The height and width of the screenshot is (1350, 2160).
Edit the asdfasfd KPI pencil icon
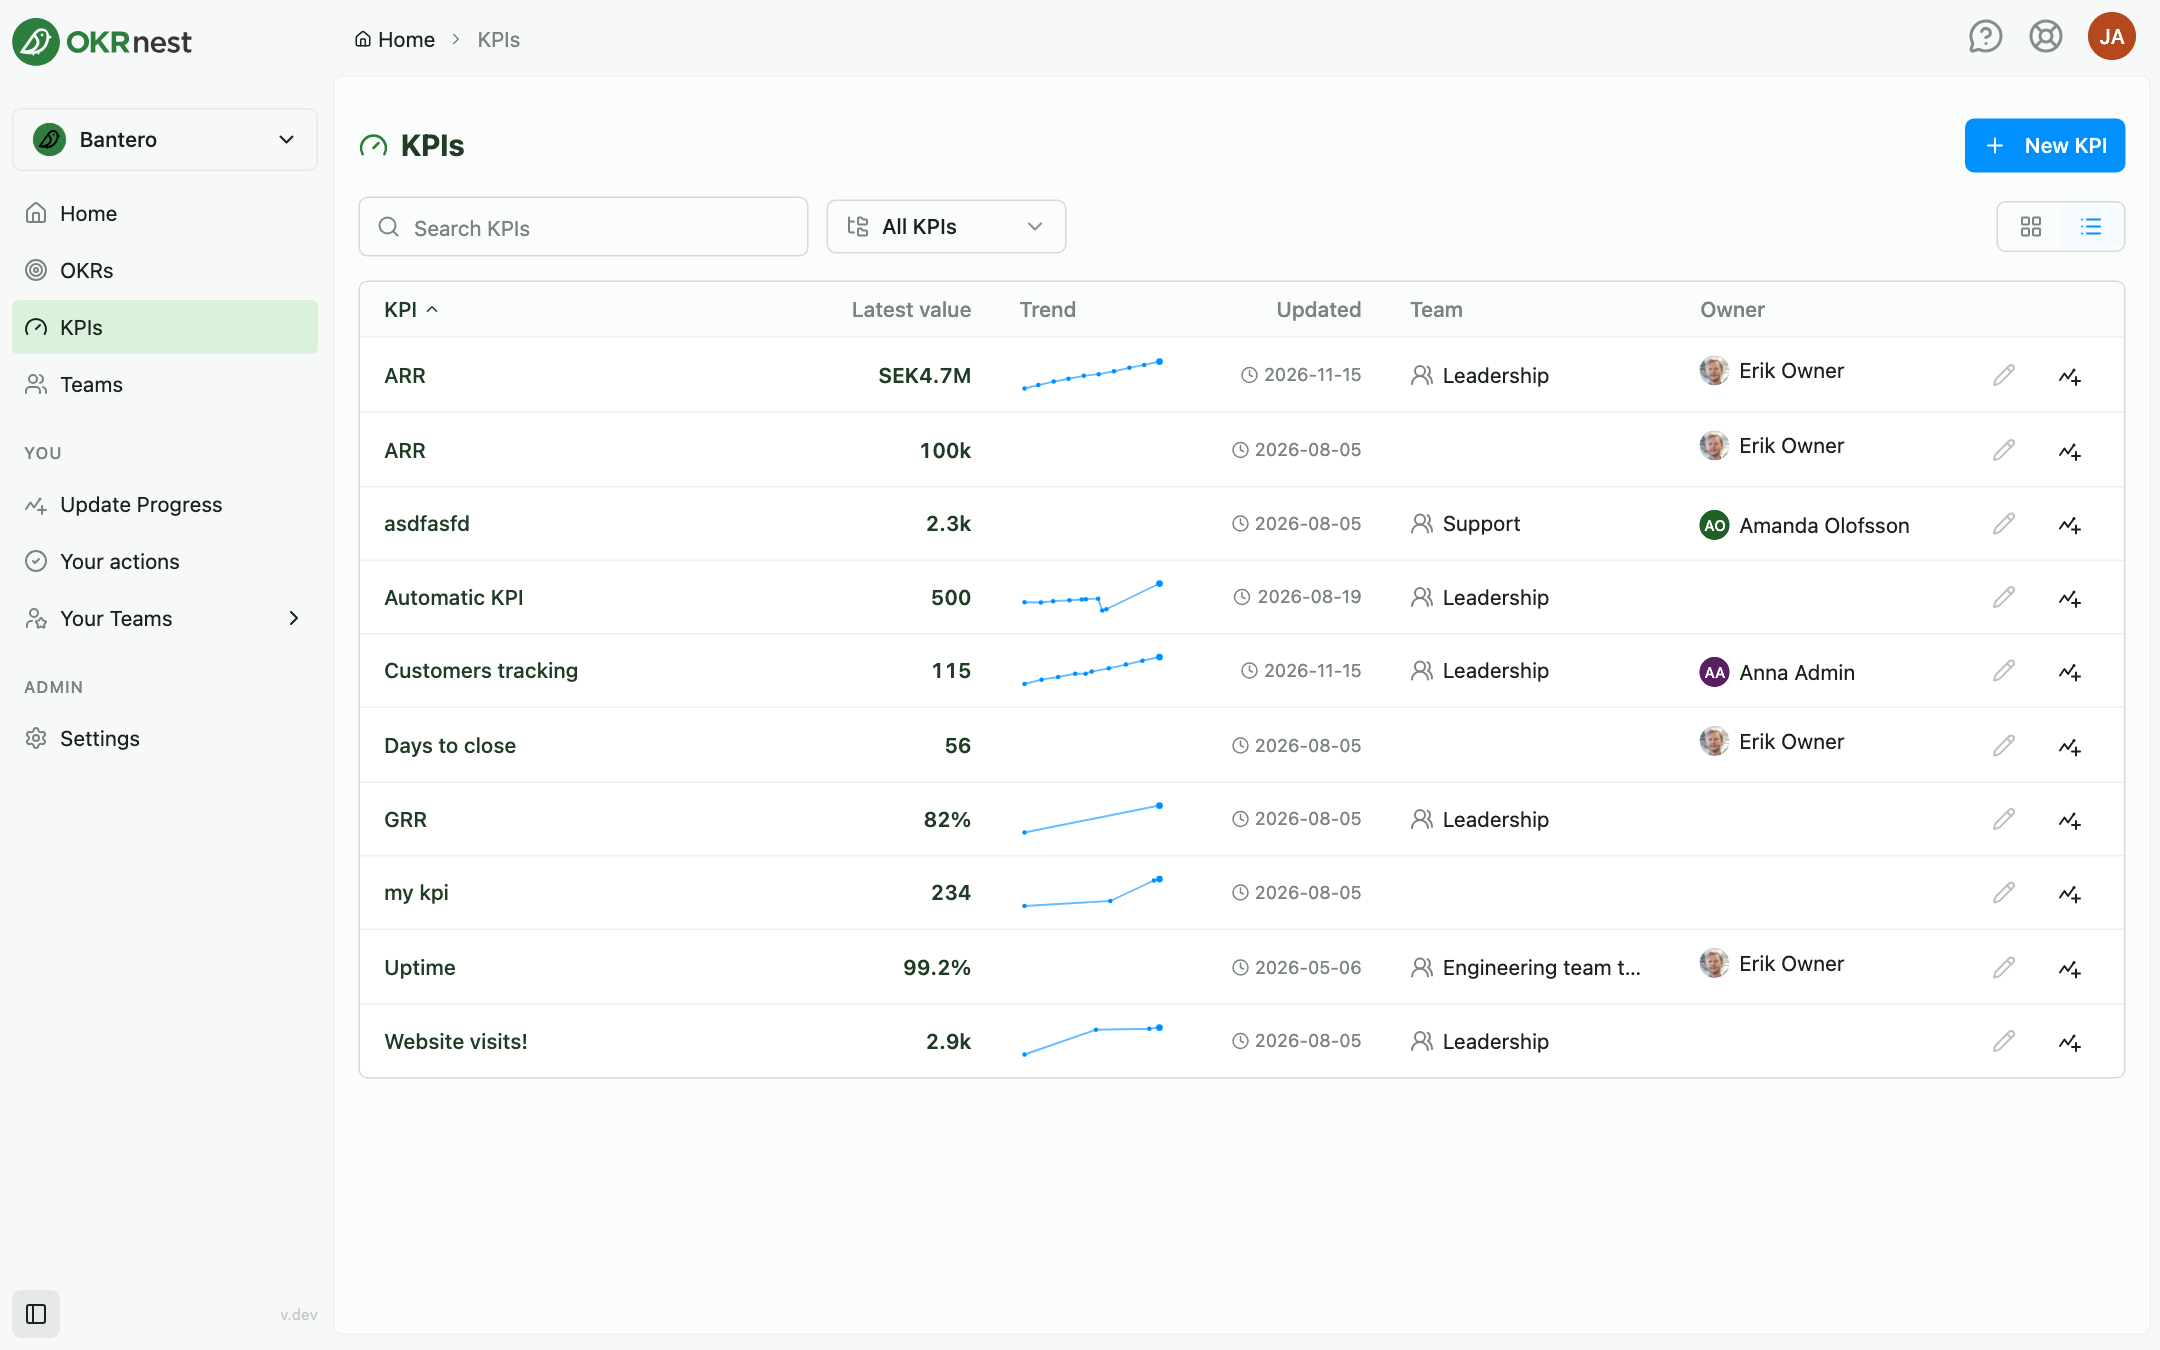tap(2003, 524)
